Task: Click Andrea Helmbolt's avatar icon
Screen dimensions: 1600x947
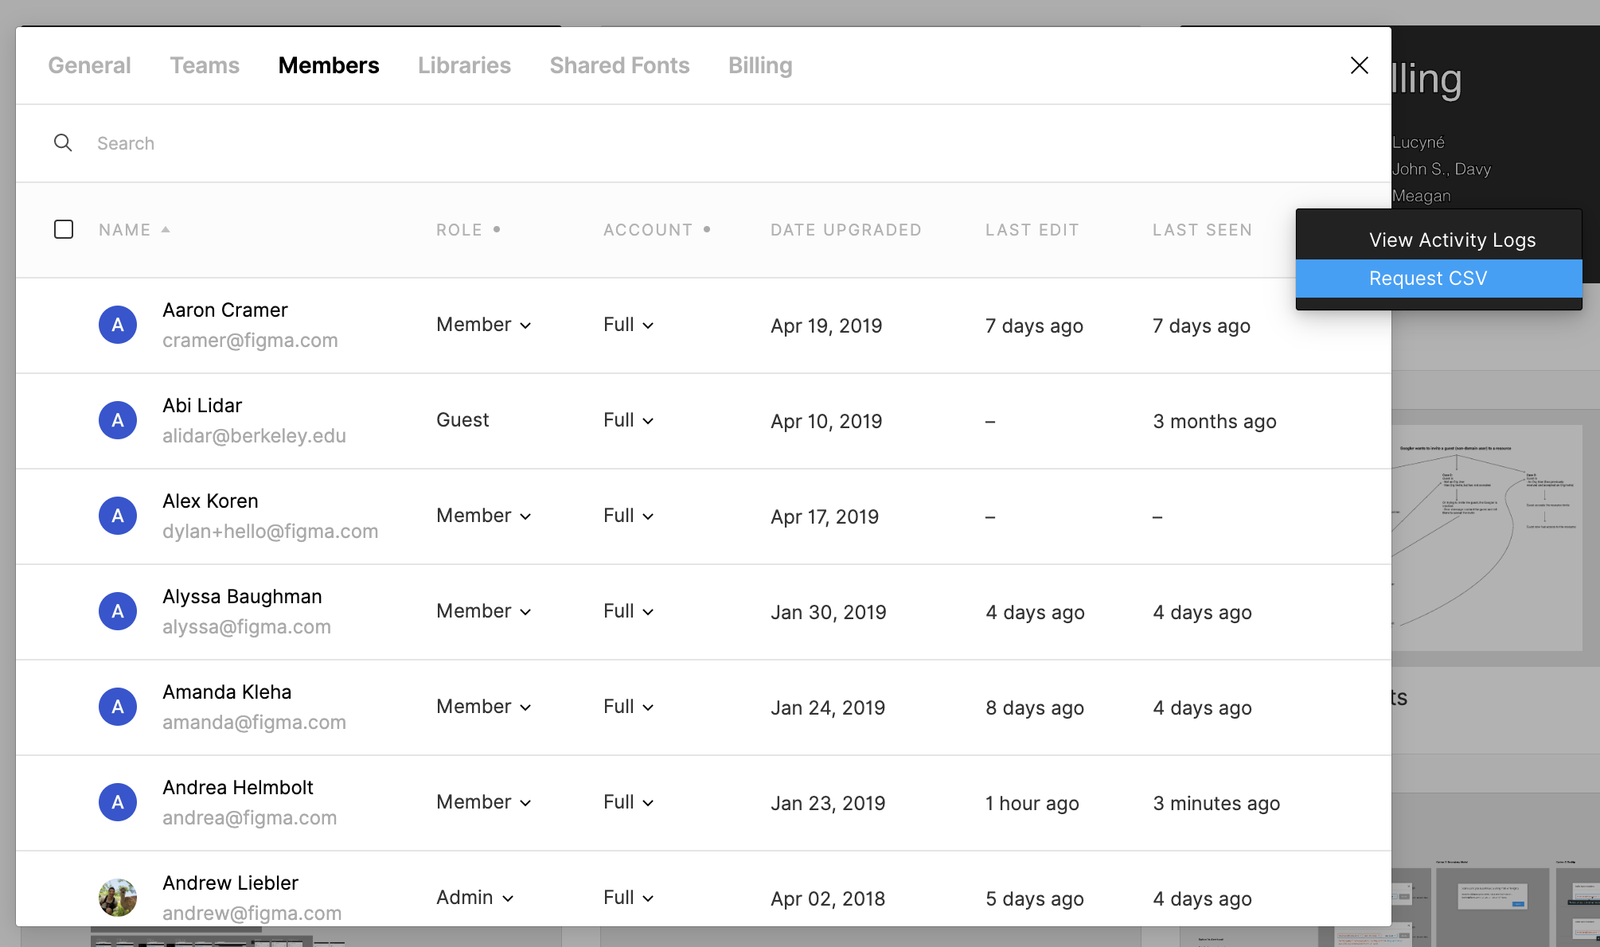Action: [118, 802]
